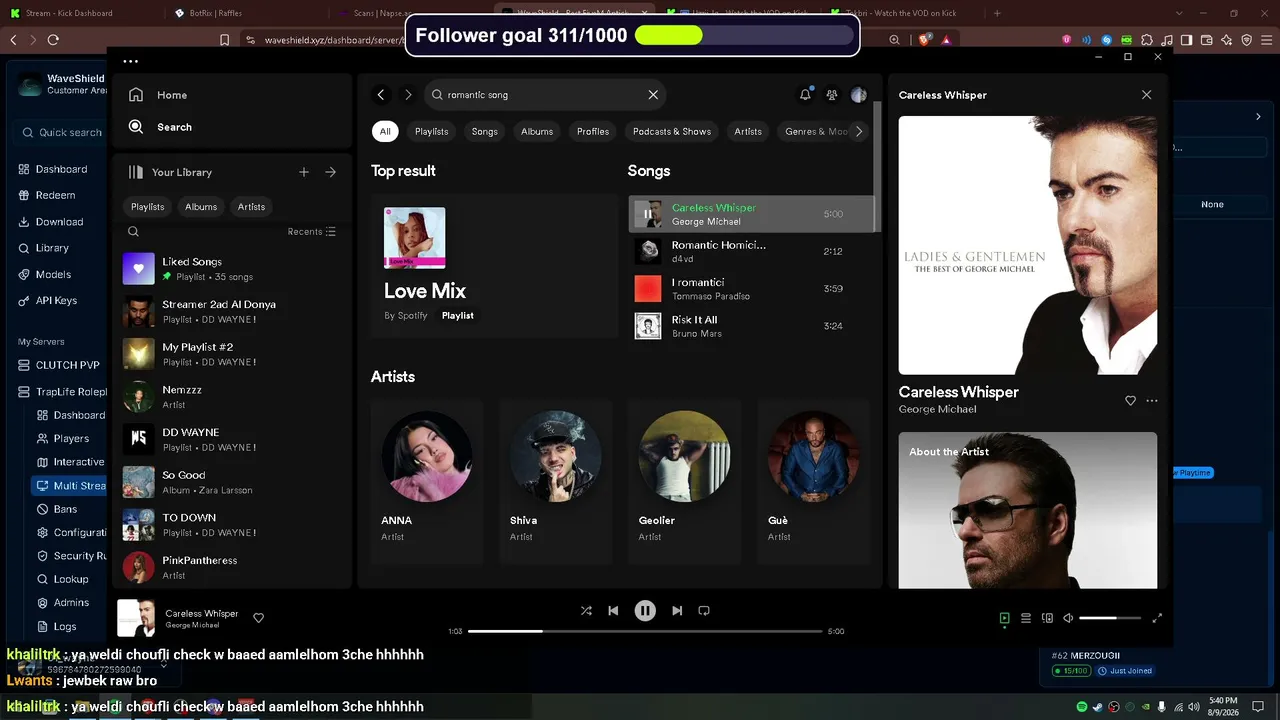Open the library Recents sort dropdown
The height and width of the screenshot is (720, 1280).
312,231
